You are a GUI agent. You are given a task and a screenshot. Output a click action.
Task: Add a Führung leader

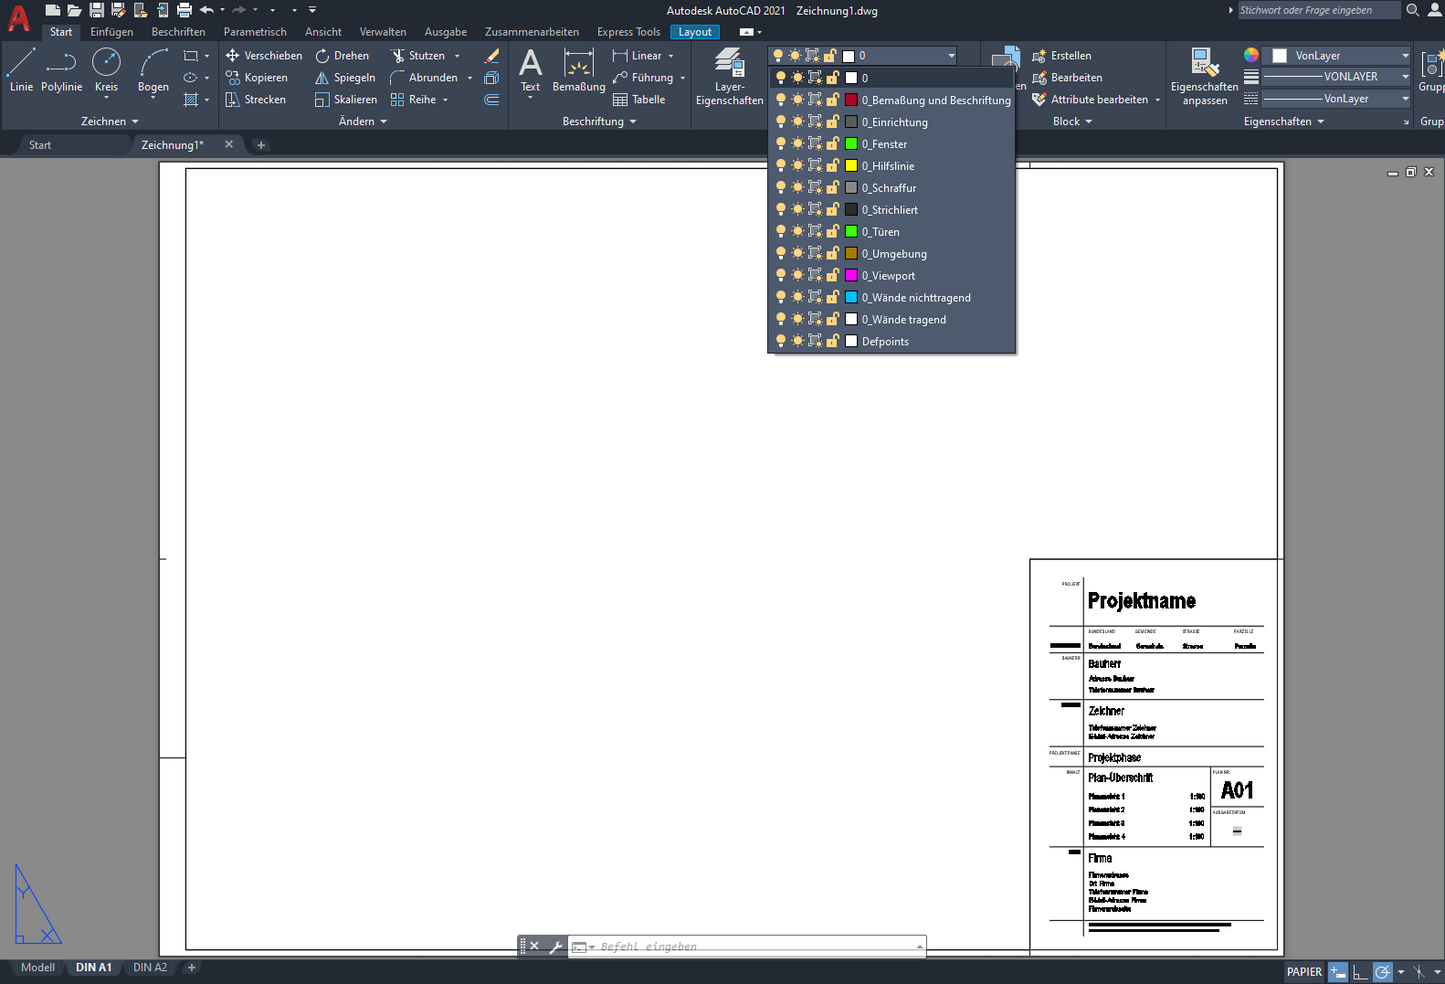tap(643, 78)
